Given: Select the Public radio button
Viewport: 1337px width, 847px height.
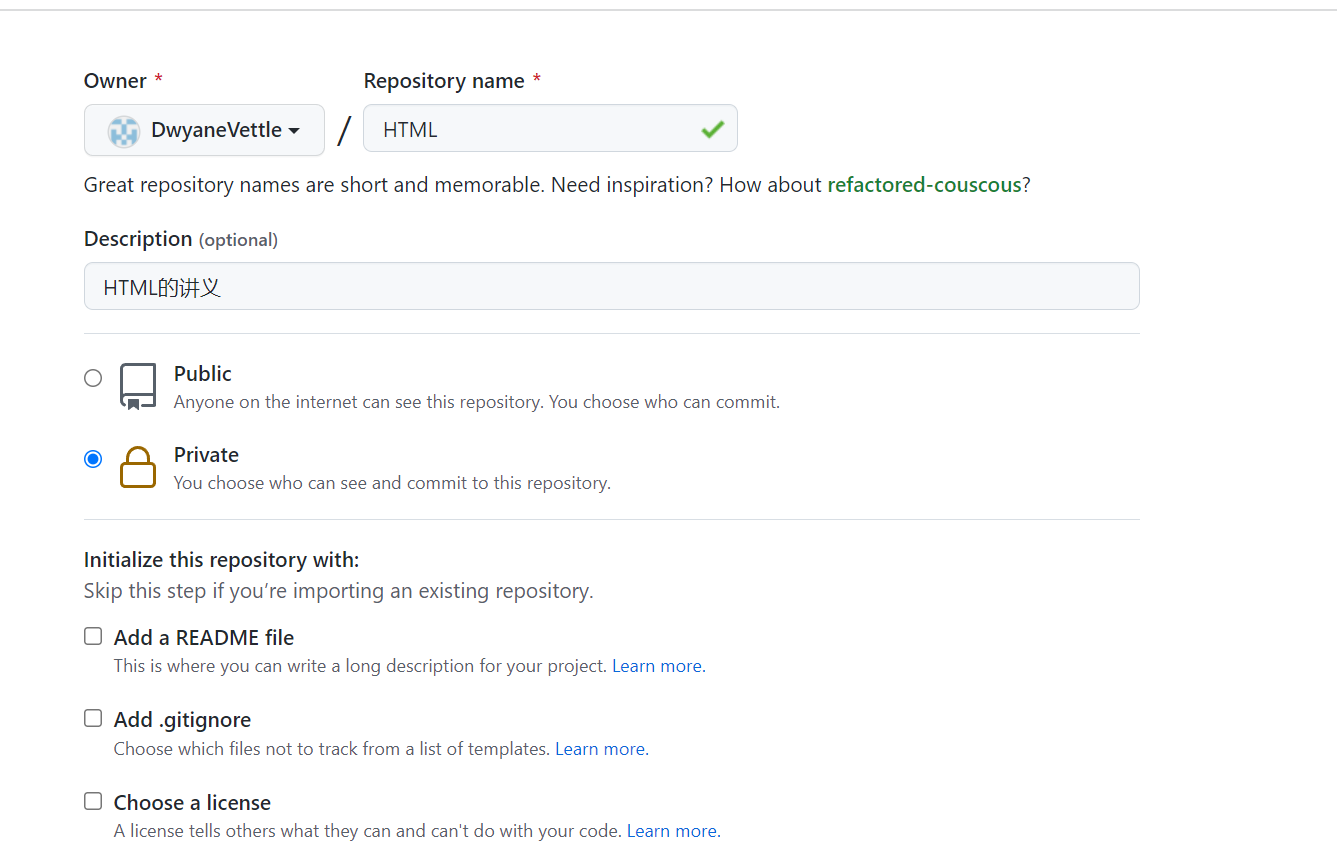Looking at the screenshot, I should coord(93,378).
